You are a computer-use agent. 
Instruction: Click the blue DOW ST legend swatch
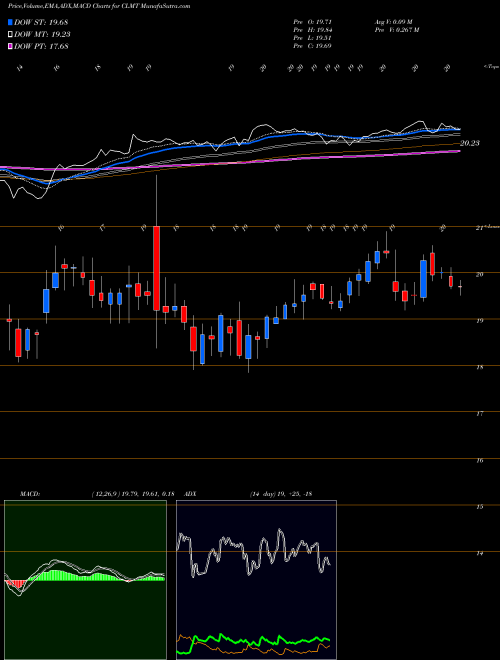coord(10,22)
